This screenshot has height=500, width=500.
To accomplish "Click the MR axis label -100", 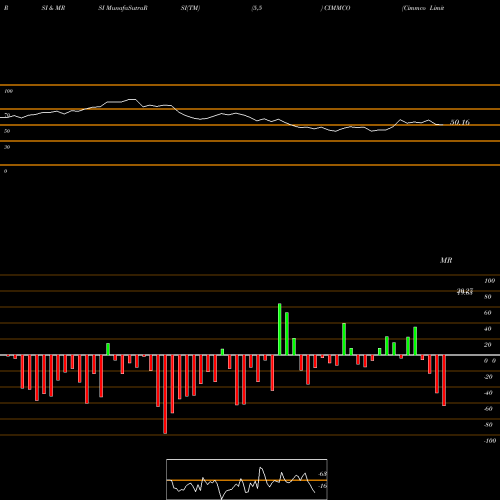I will click(490, 441).
